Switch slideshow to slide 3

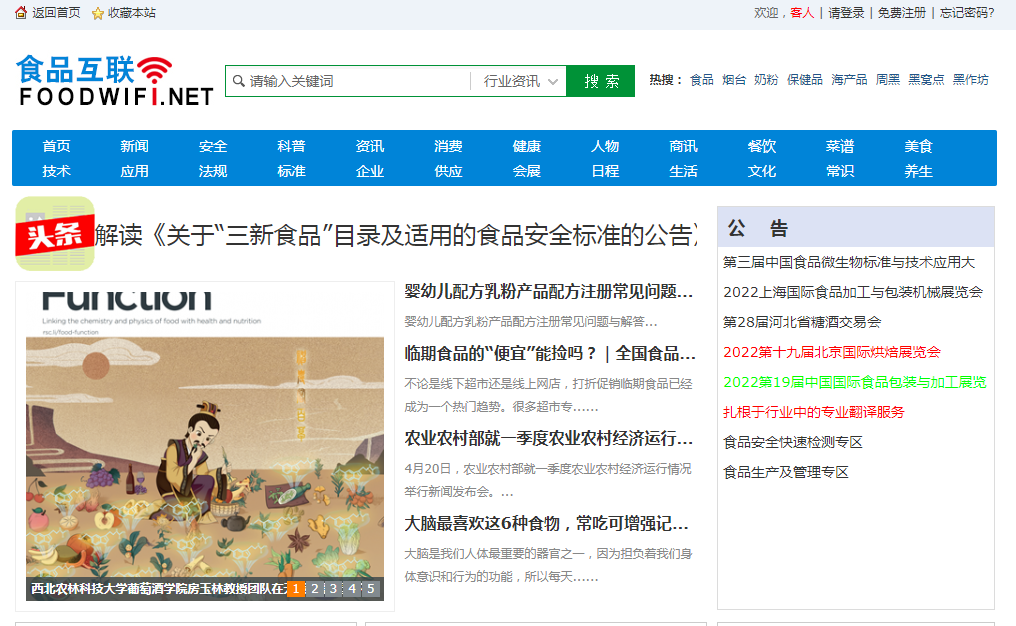point(334,588)
